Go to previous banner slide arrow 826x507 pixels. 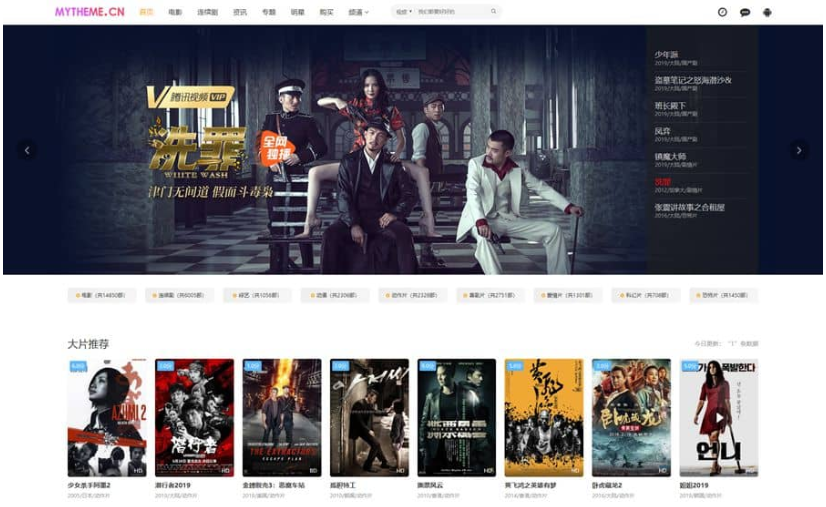[x=27, y=150]
